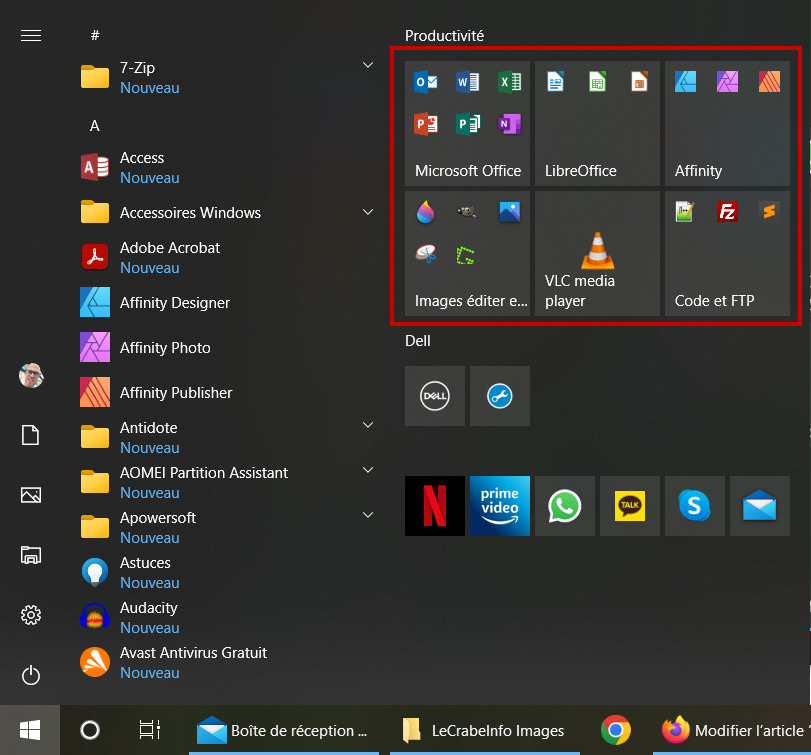The height and width of the screenshot is (755, 811).
Task: Open Affinity Publisher icon in Affinity tile
Action: [769, 82]
